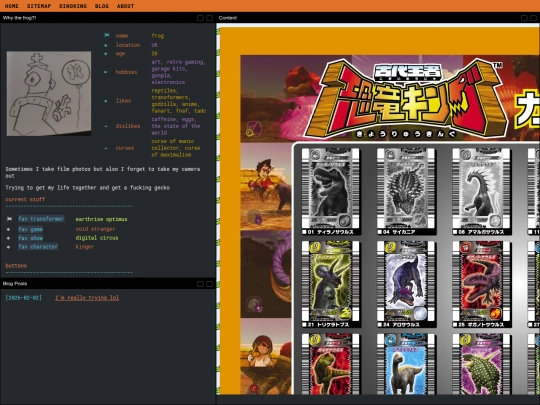
Task: Go to the SITEMAP page
Action: pos(39,6)
